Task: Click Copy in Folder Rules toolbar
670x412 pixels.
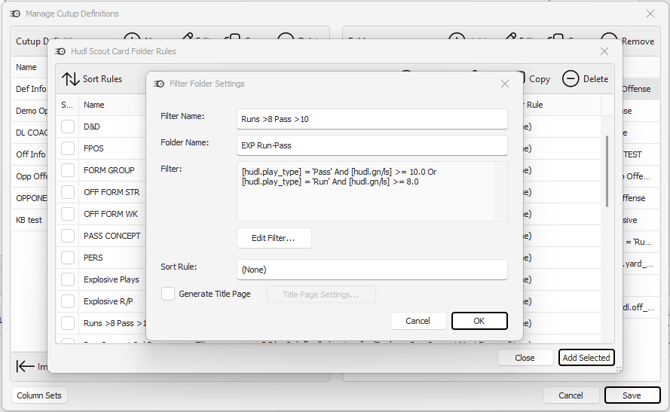Action: point(539,79)
